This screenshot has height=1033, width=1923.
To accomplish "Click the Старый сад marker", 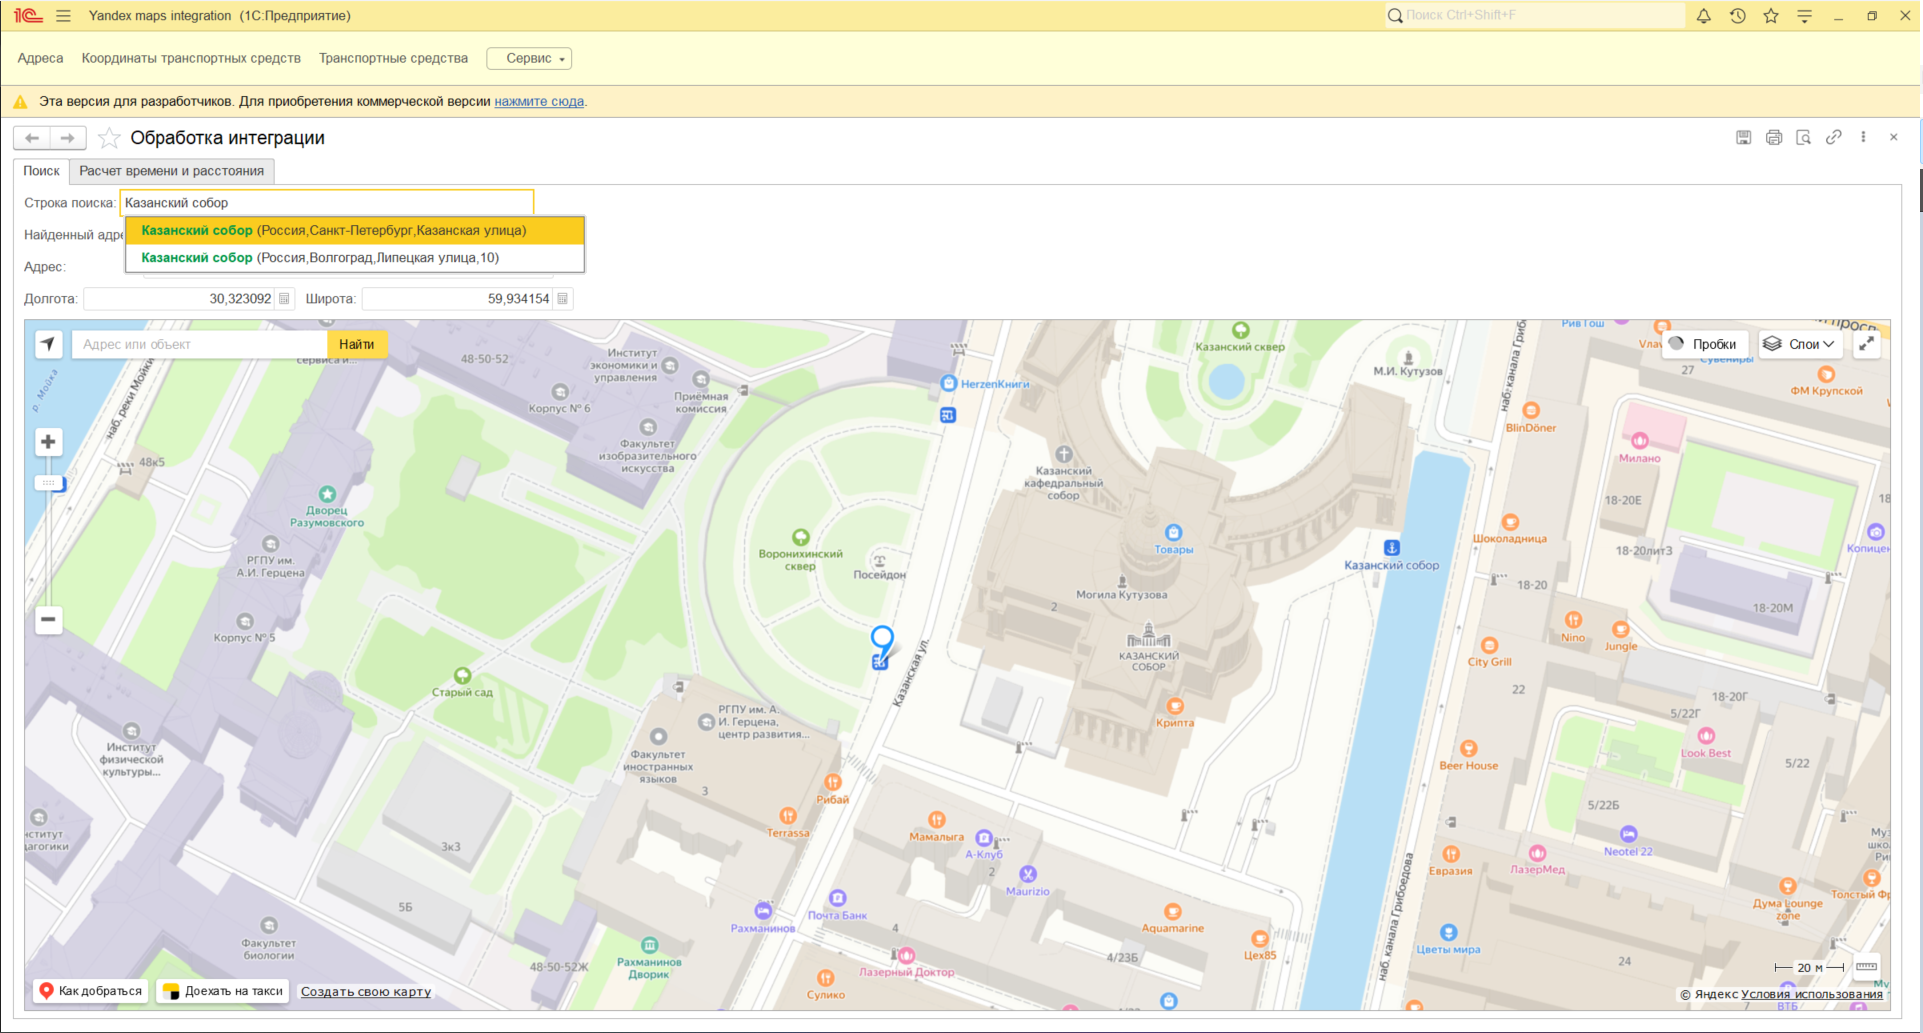I will click(462, 676).
